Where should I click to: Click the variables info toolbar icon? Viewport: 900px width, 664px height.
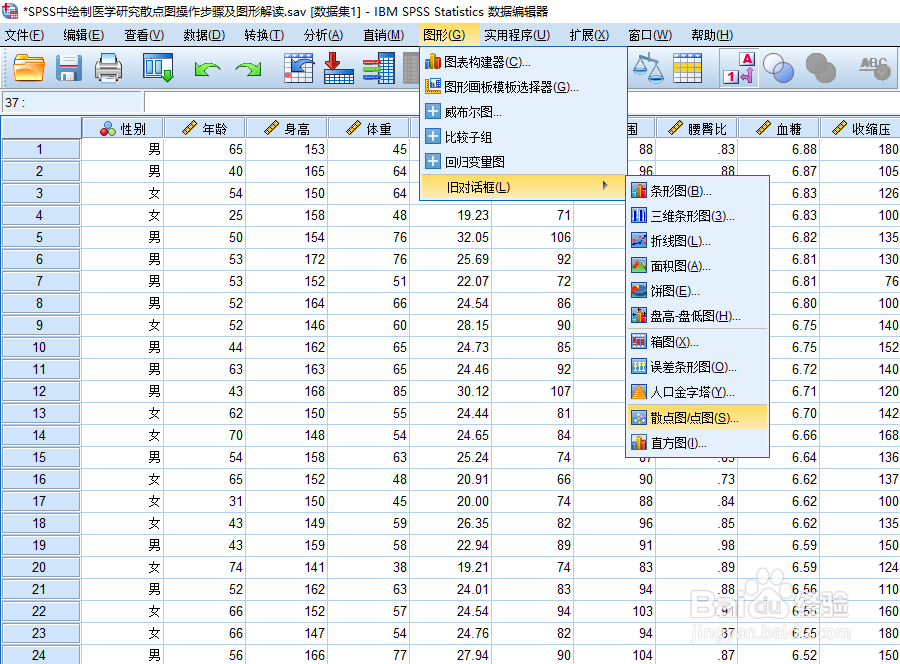pos(378,68)
